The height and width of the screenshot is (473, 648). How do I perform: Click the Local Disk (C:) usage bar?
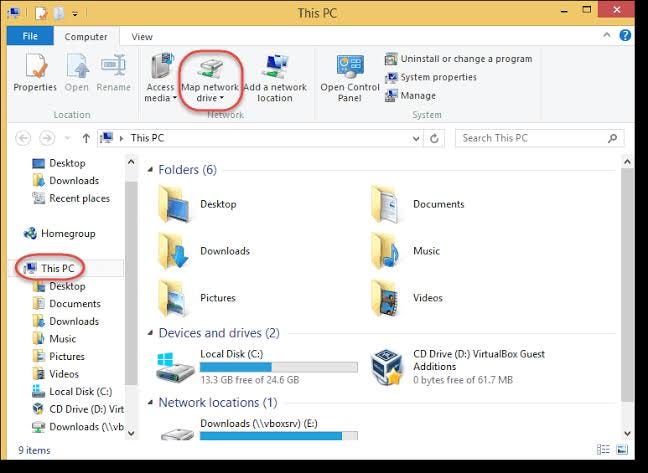[x=279, y=367]
